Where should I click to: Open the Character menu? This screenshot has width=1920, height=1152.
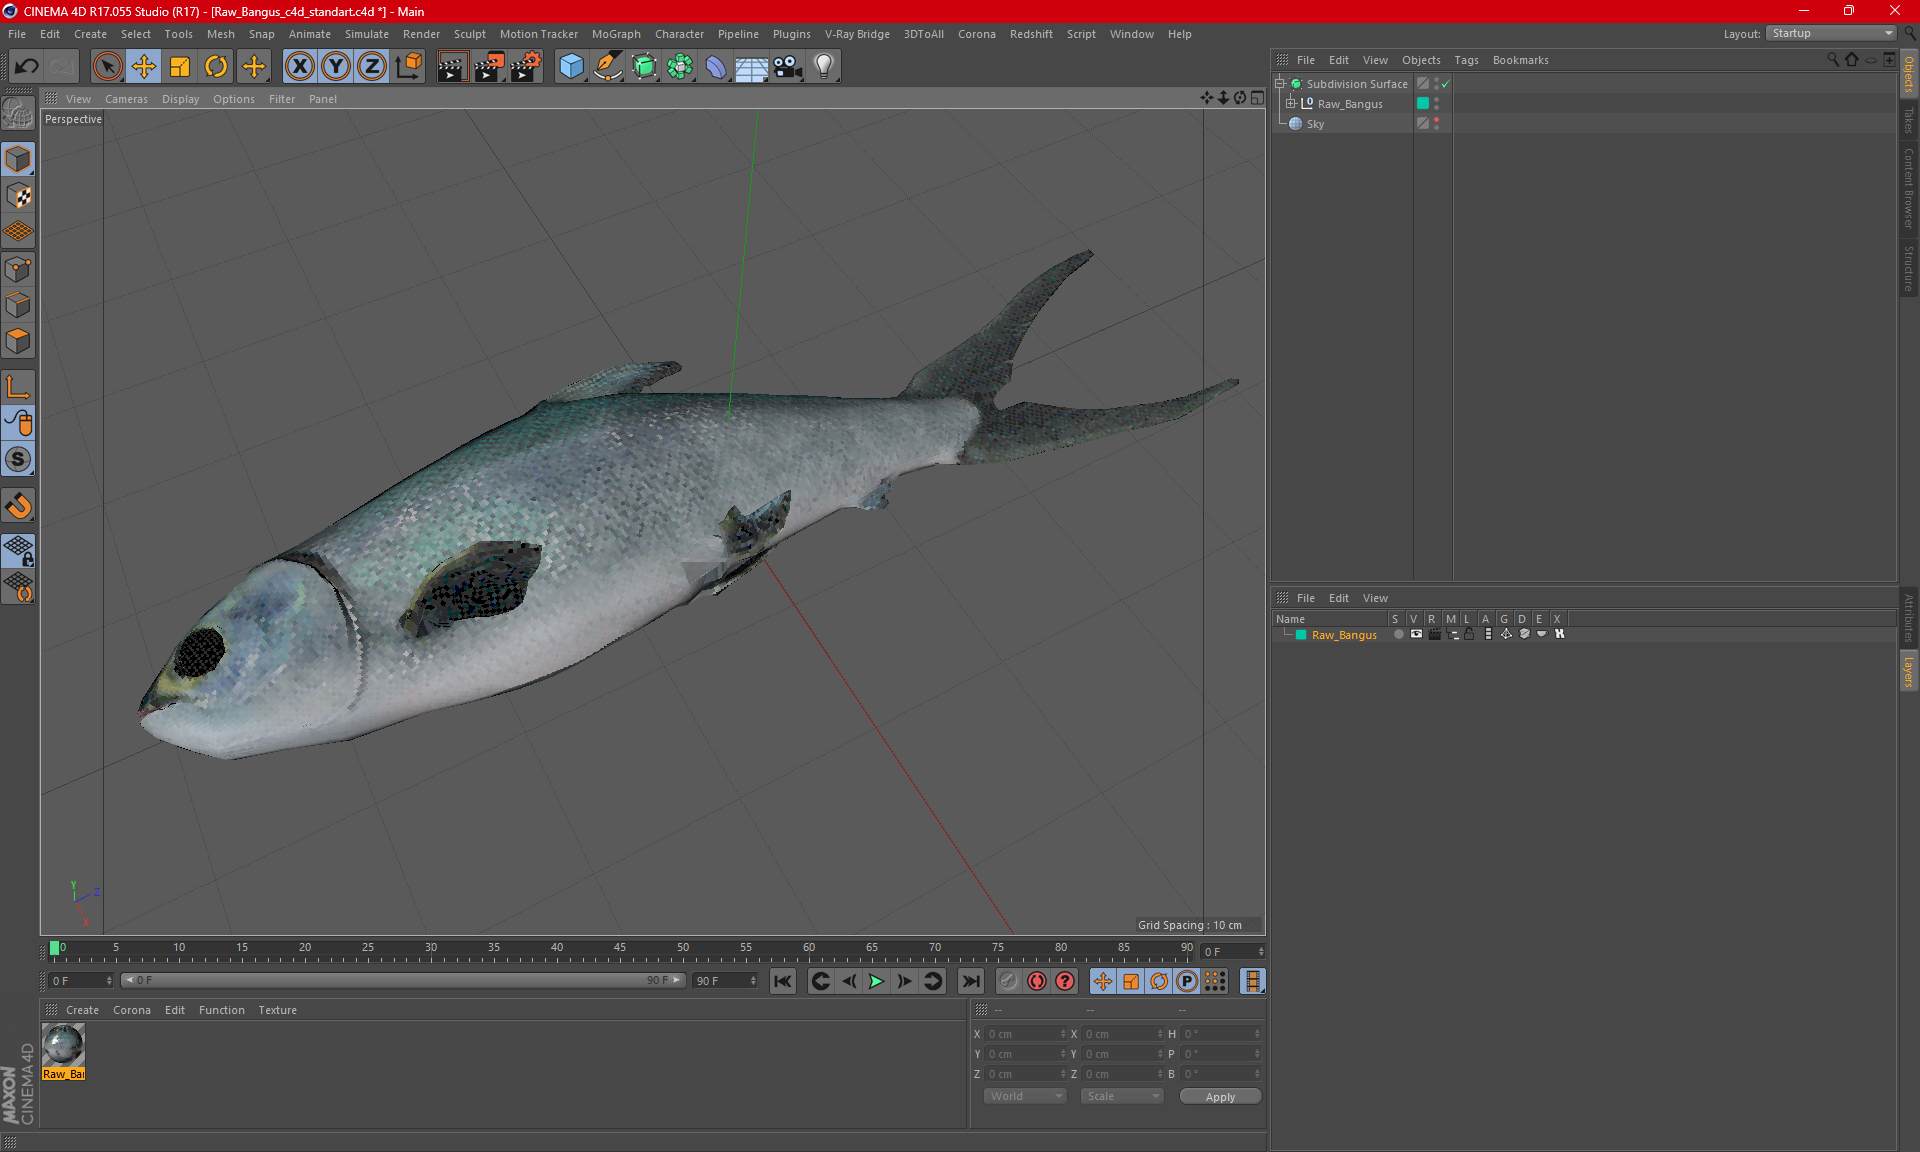pos(679,34)
